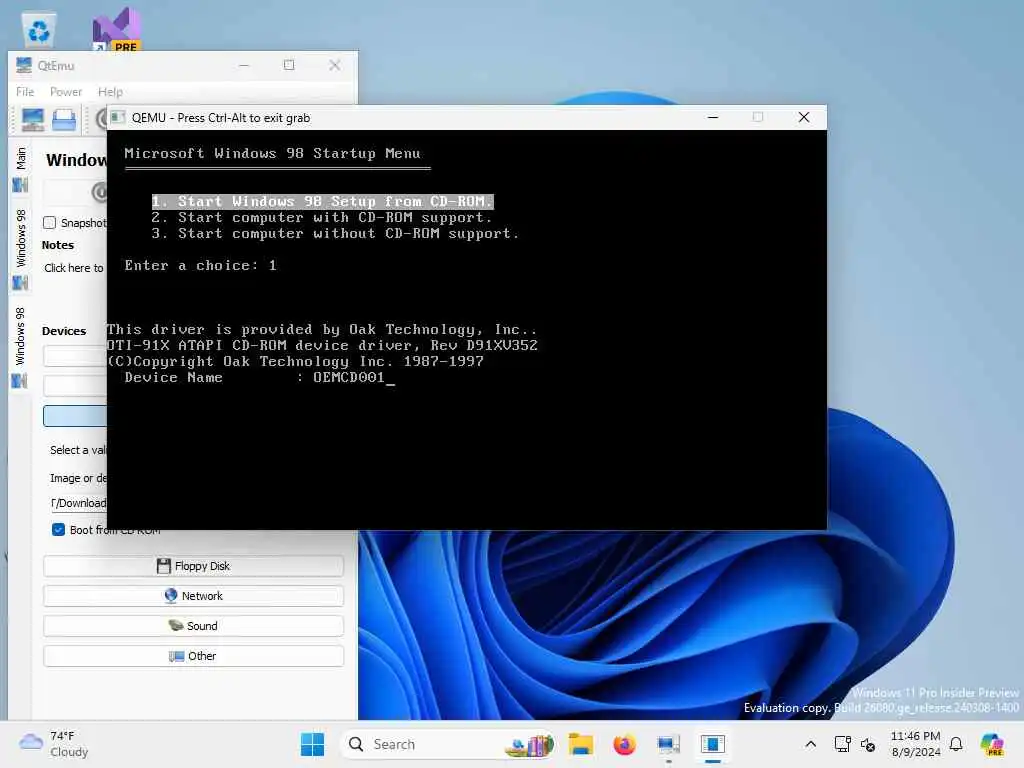Switch to the QEMU taskbar window icon
The image size is (1024, 768).
[x=712, y=744]
